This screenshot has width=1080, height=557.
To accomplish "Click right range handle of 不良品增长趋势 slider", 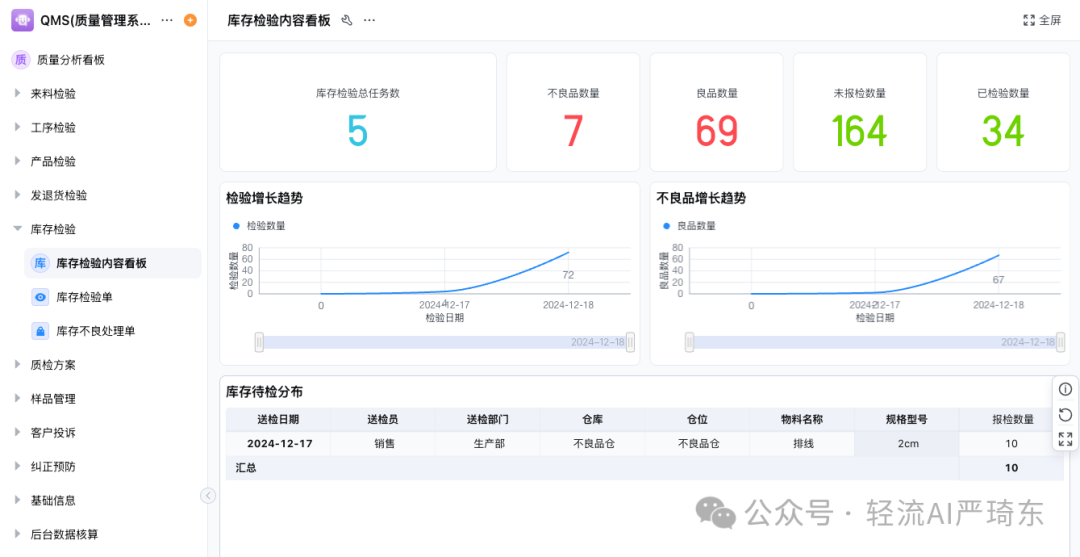I will coord(1059,342).
